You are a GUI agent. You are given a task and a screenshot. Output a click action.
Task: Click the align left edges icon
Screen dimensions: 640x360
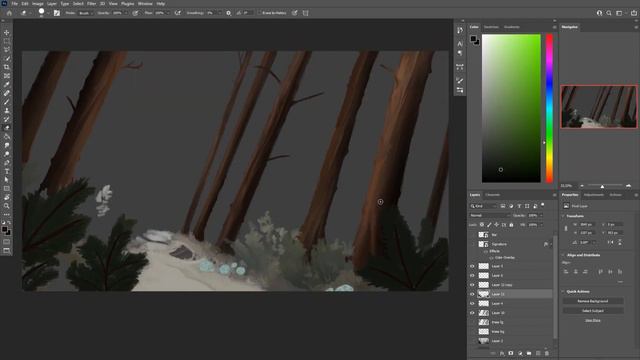click(566, 271)
